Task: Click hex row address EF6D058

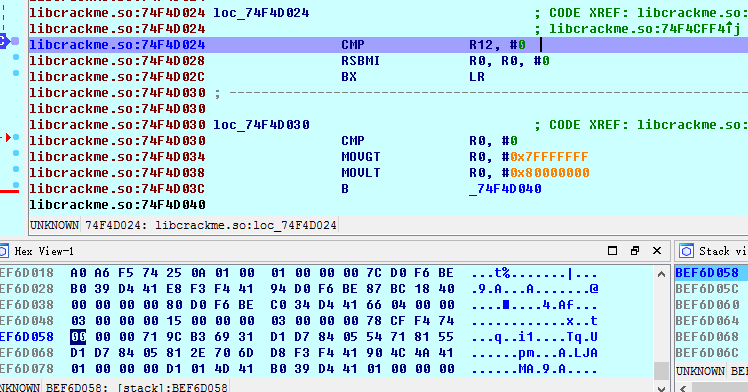Action: (27, 337)
